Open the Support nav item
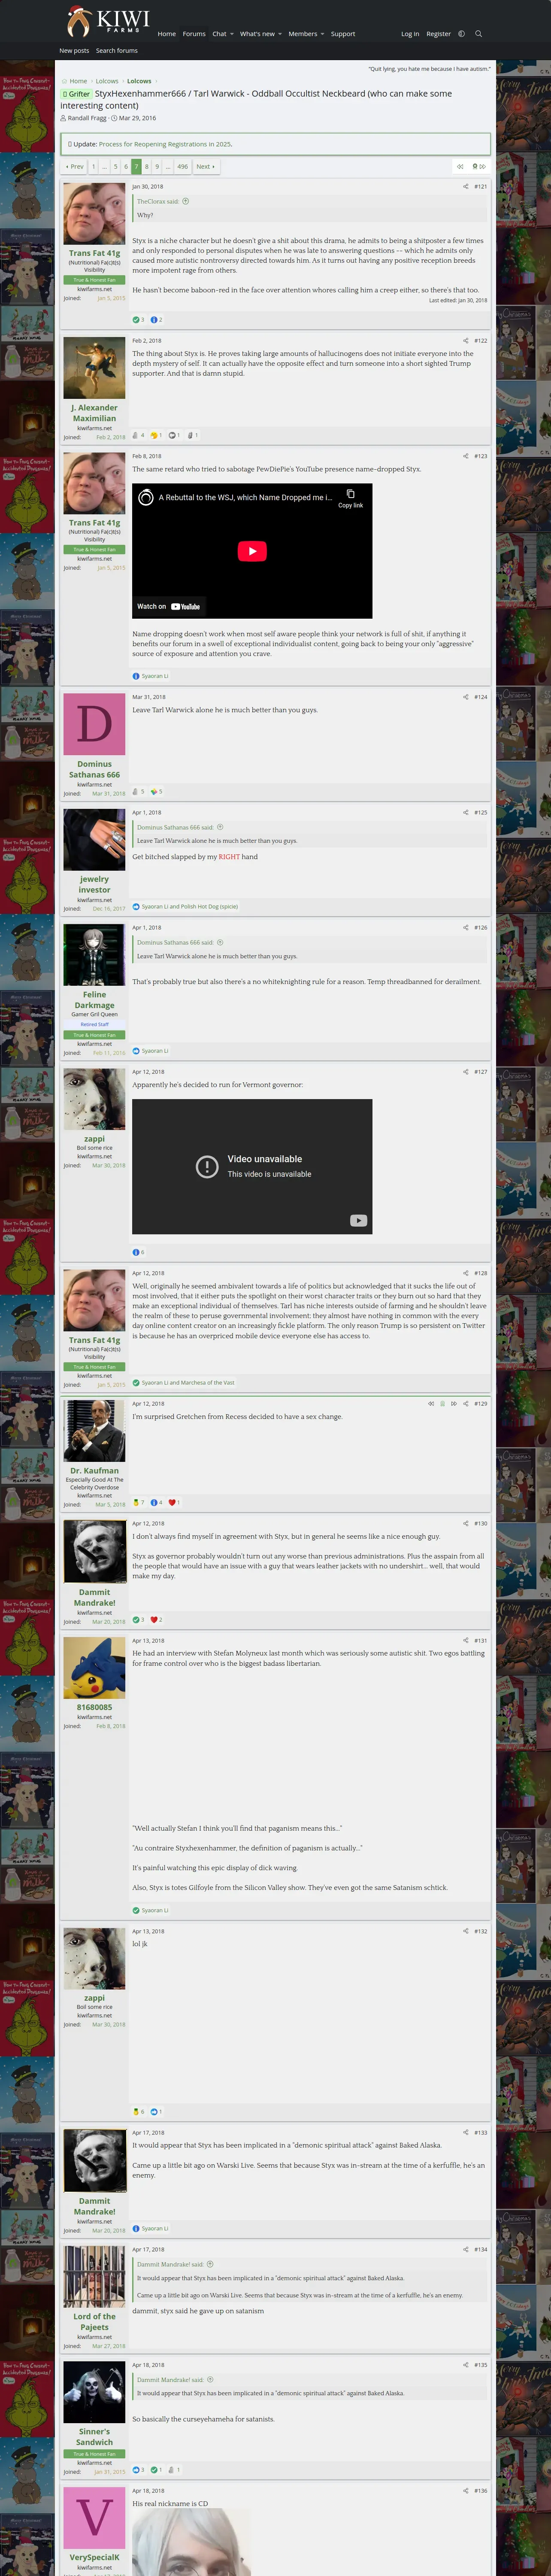Image resolution: width=551 pixels, height=2576 pixels. pyautogui.click(x=343, y=34)
